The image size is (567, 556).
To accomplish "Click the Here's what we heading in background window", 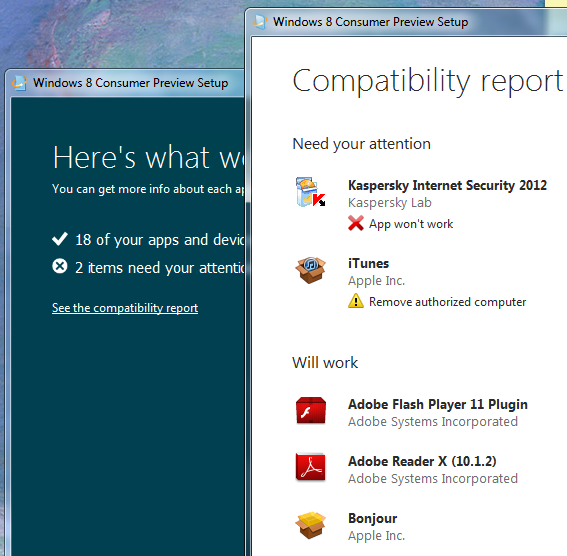I will point(149,157).
